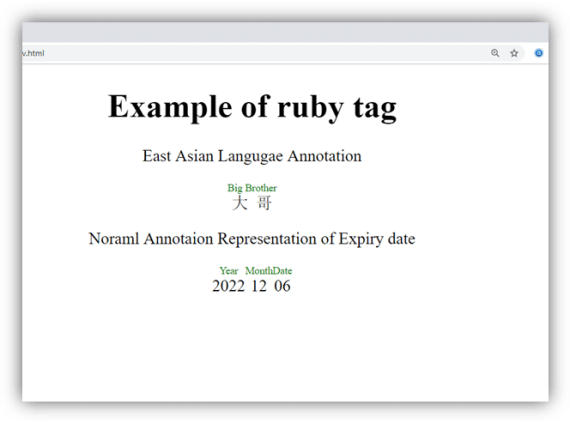This screenshot has height=423, width=570.
Task: Click the word 'ruby' in the heading
Action: [x=310, y=108]
